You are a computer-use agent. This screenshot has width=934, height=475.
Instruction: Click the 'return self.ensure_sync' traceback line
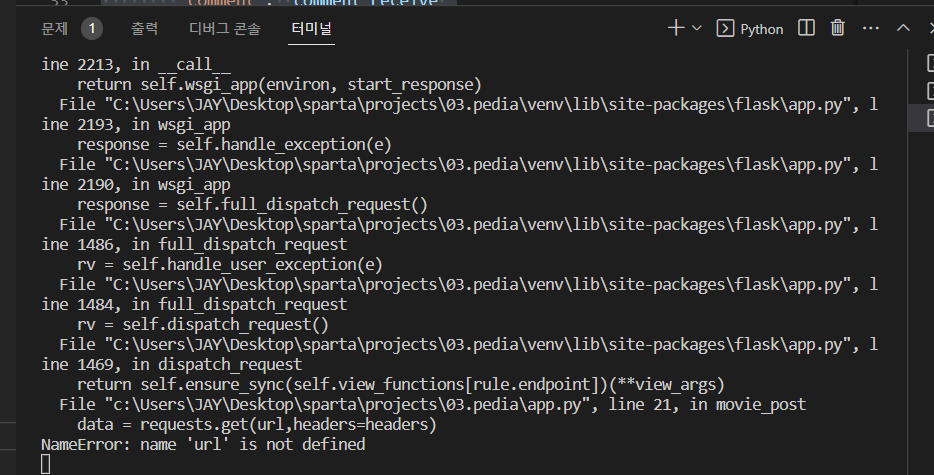coord(401,385)
